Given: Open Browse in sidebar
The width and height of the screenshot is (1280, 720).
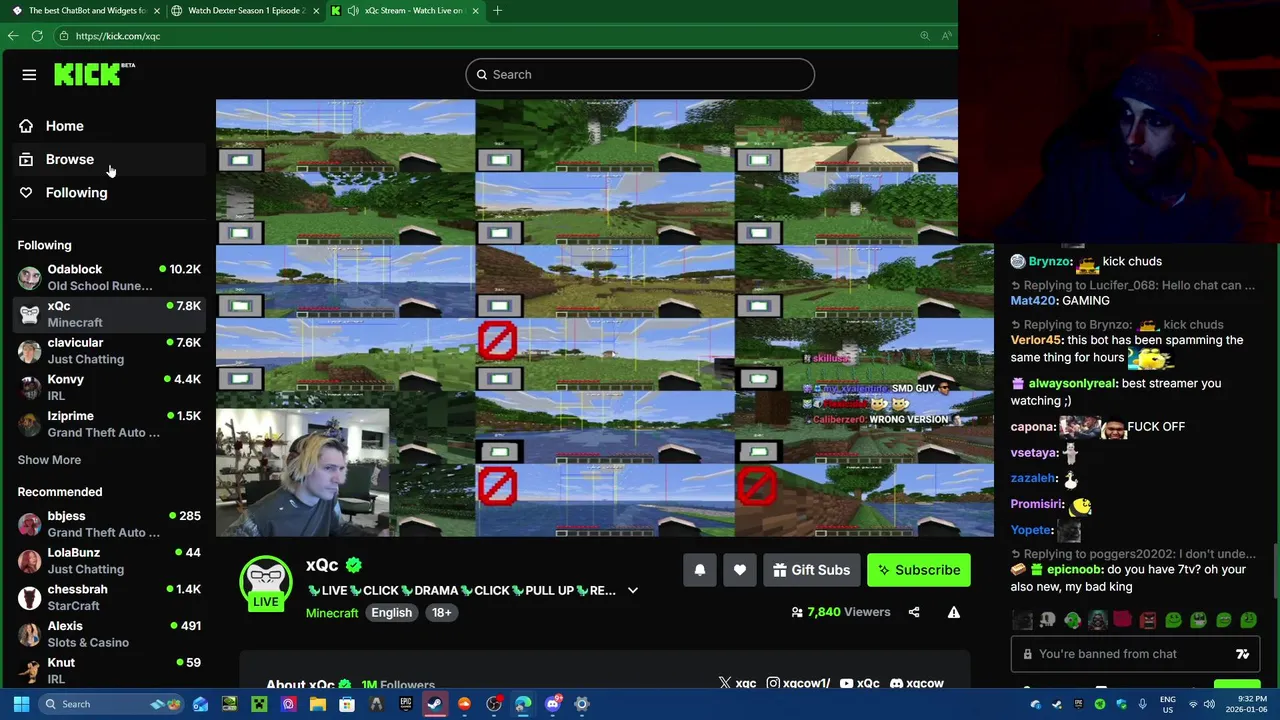Looking at the screenshot, I should click(x=110, y=159).
